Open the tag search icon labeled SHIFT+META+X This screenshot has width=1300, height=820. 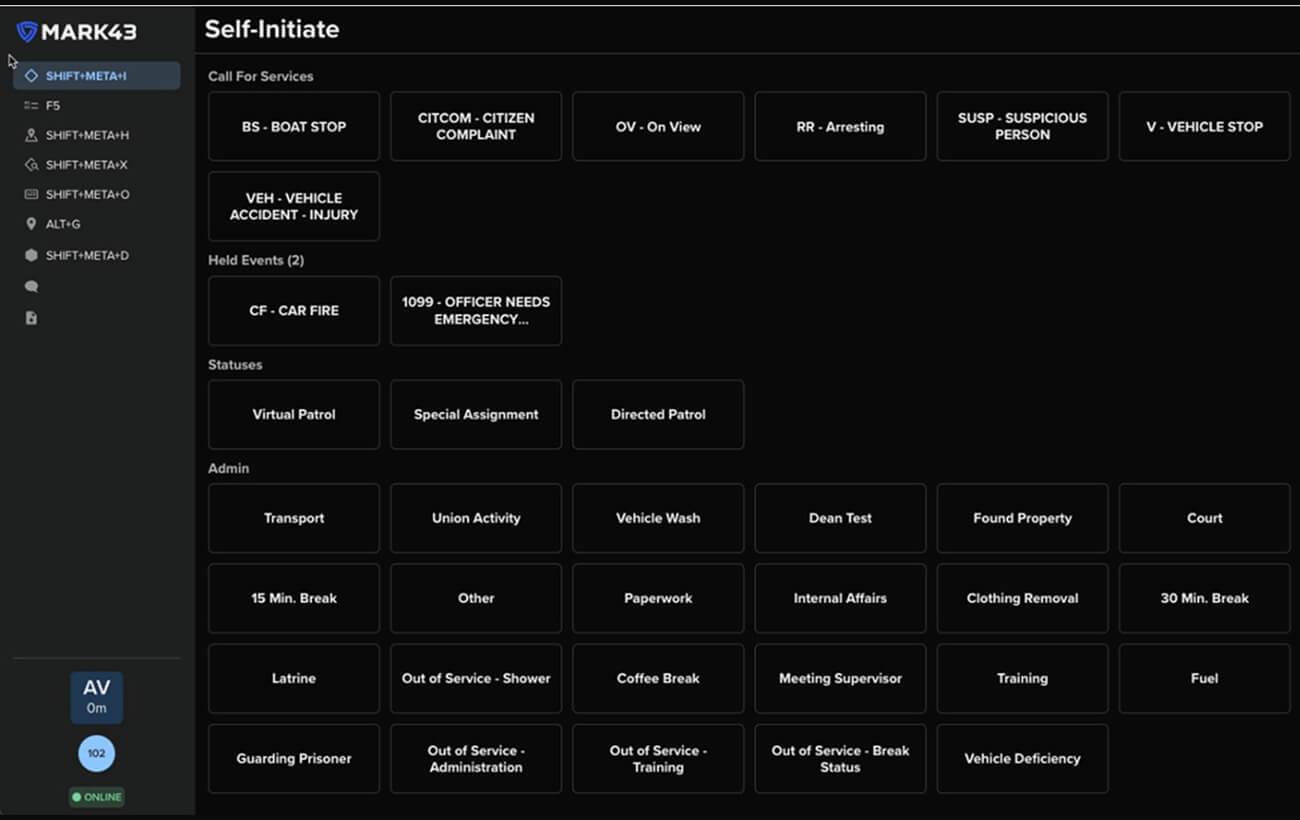(31, 165)
